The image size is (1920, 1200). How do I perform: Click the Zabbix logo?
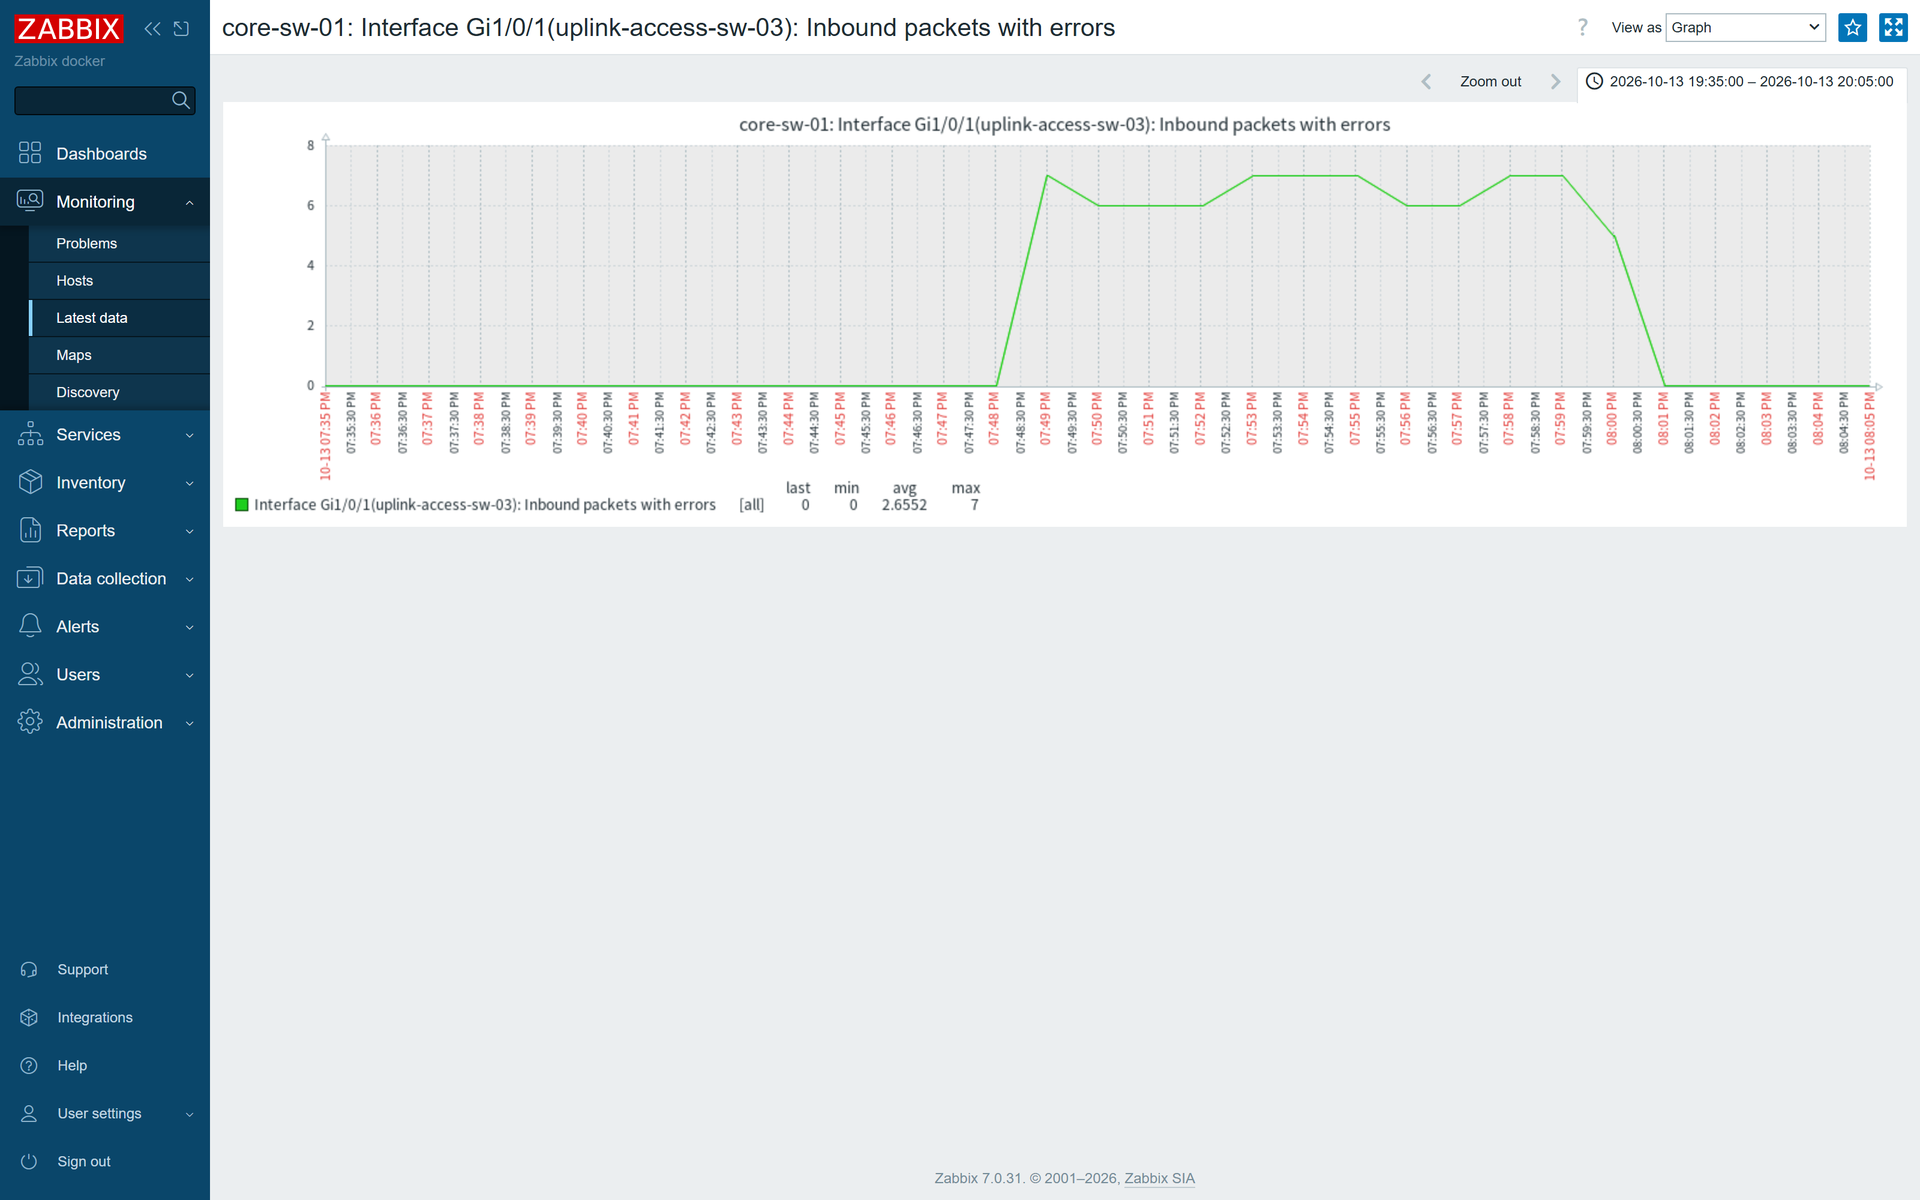coord(68,29)
